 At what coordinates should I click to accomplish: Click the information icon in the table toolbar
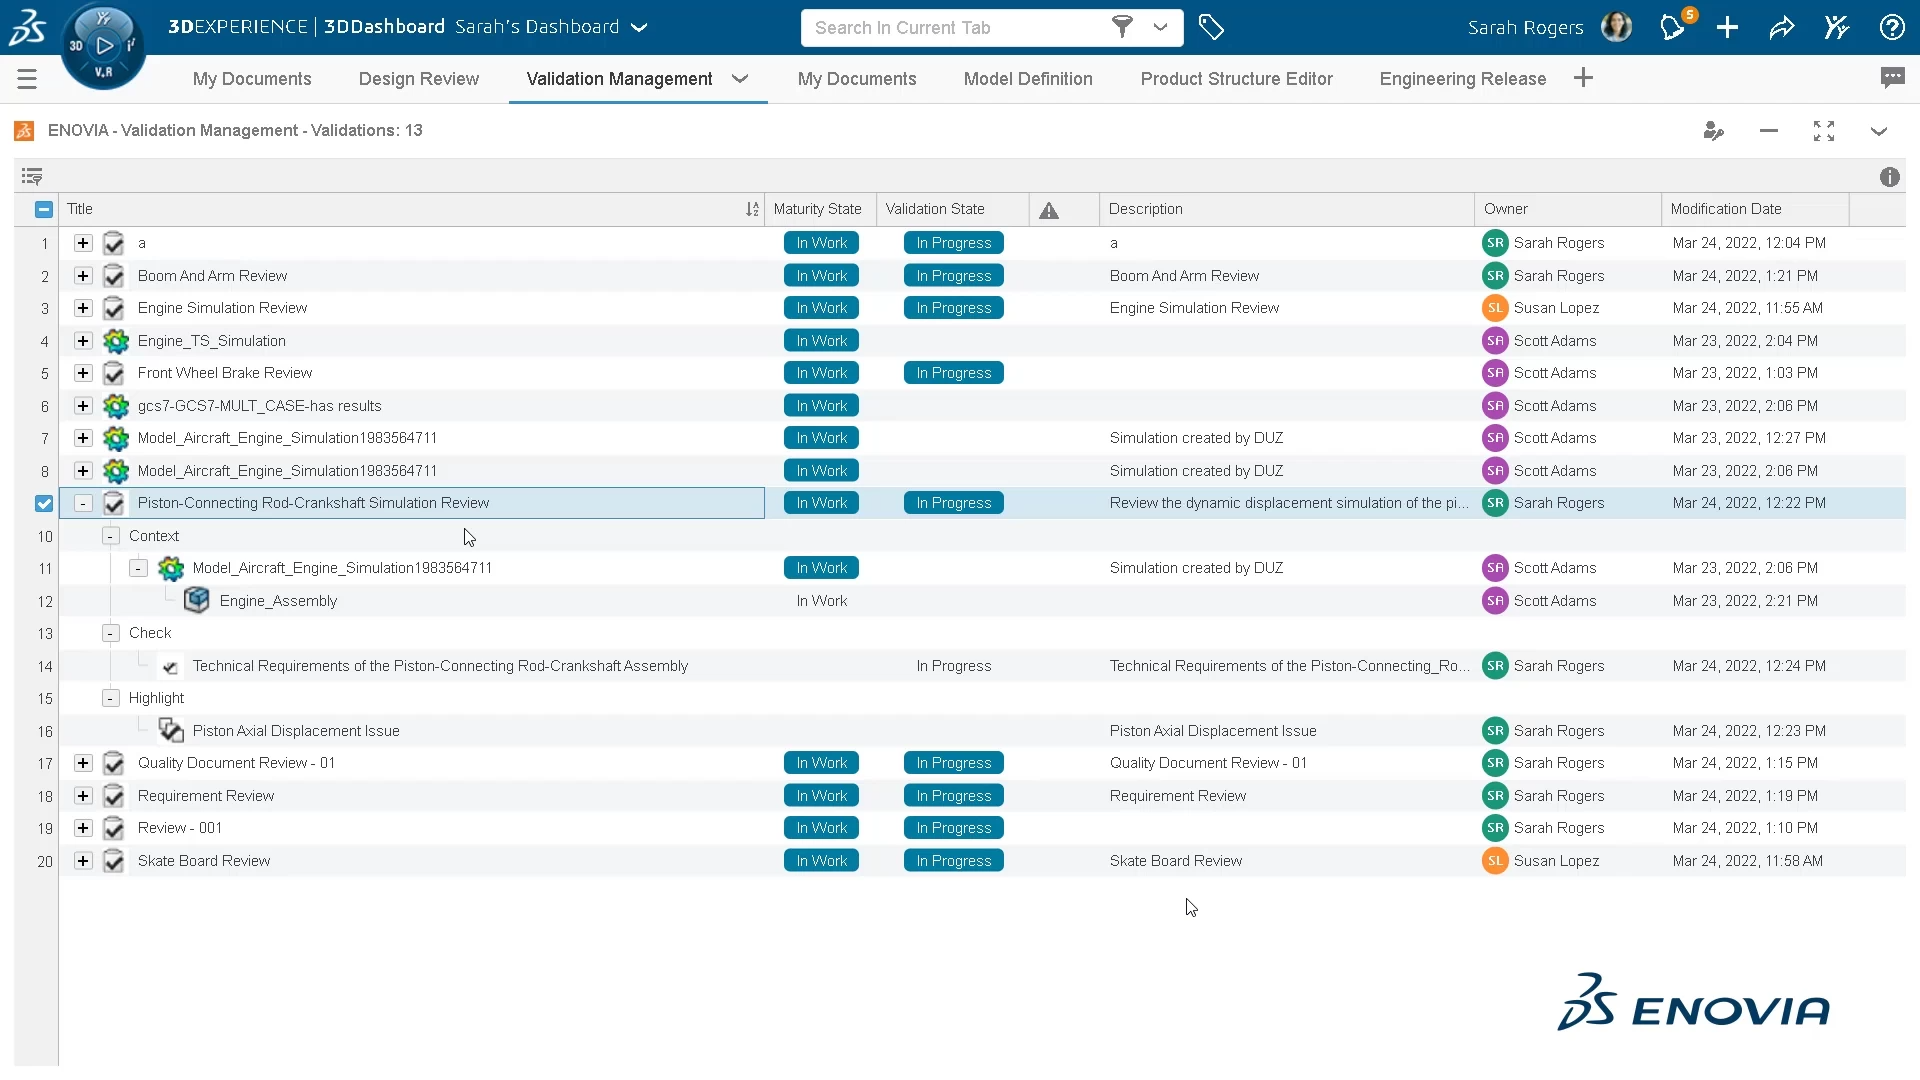point(1889,177)
